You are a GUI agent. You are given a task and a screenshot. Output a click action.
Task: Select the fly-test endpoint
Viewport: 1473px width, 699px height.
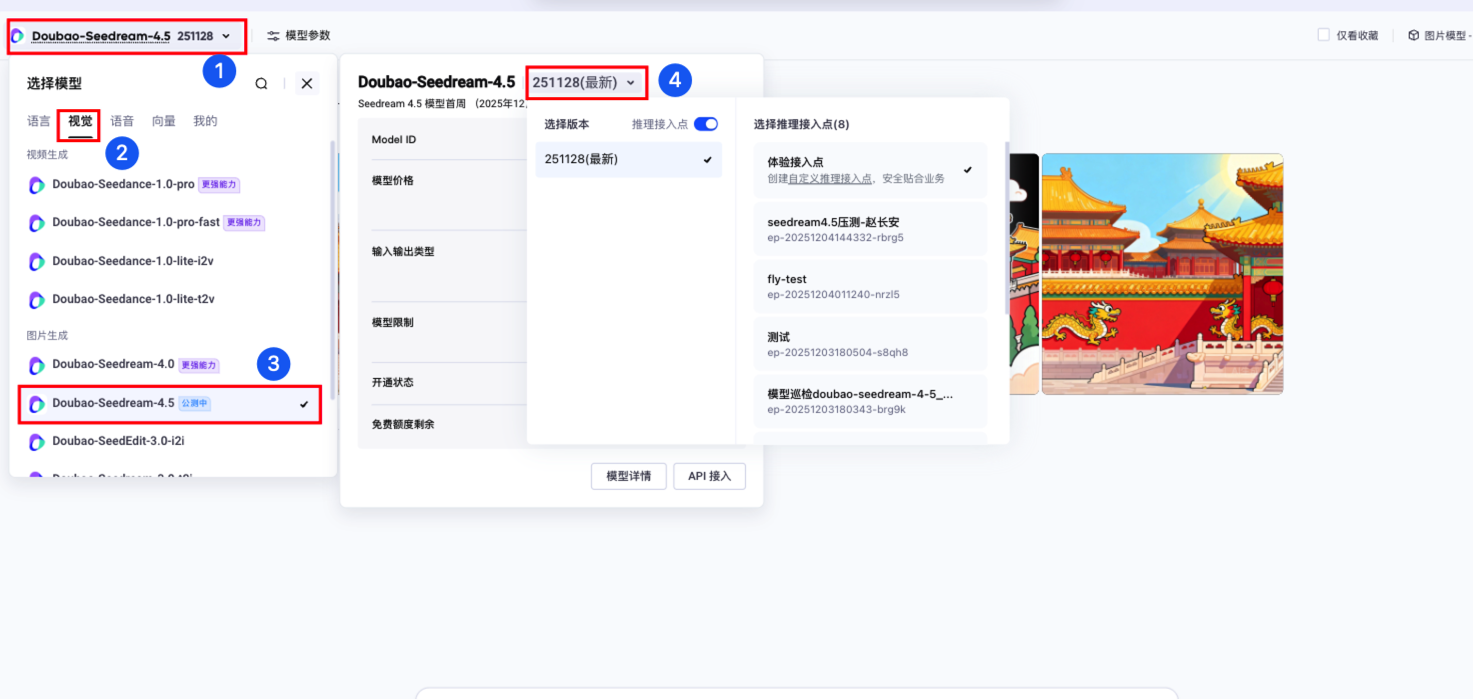870,286
